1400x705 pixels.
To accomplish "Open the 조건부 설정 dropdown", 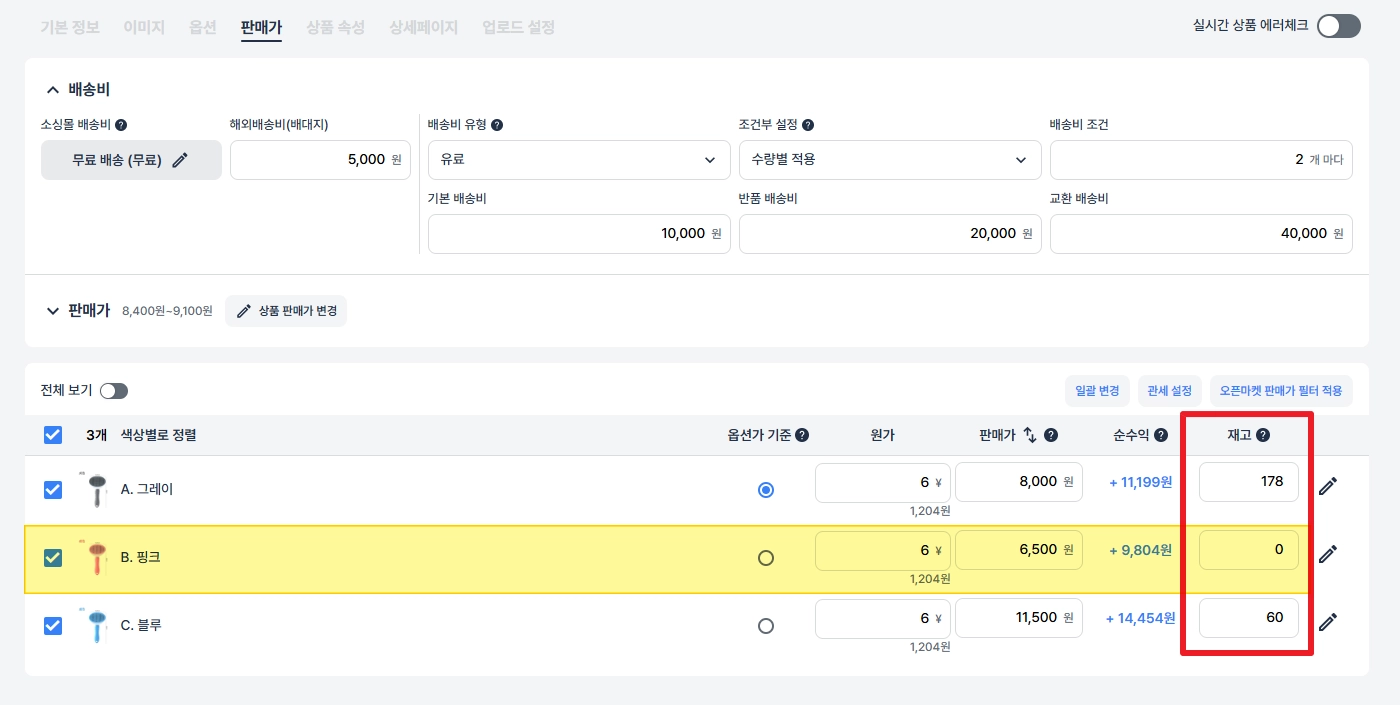I will coord(890,159).
